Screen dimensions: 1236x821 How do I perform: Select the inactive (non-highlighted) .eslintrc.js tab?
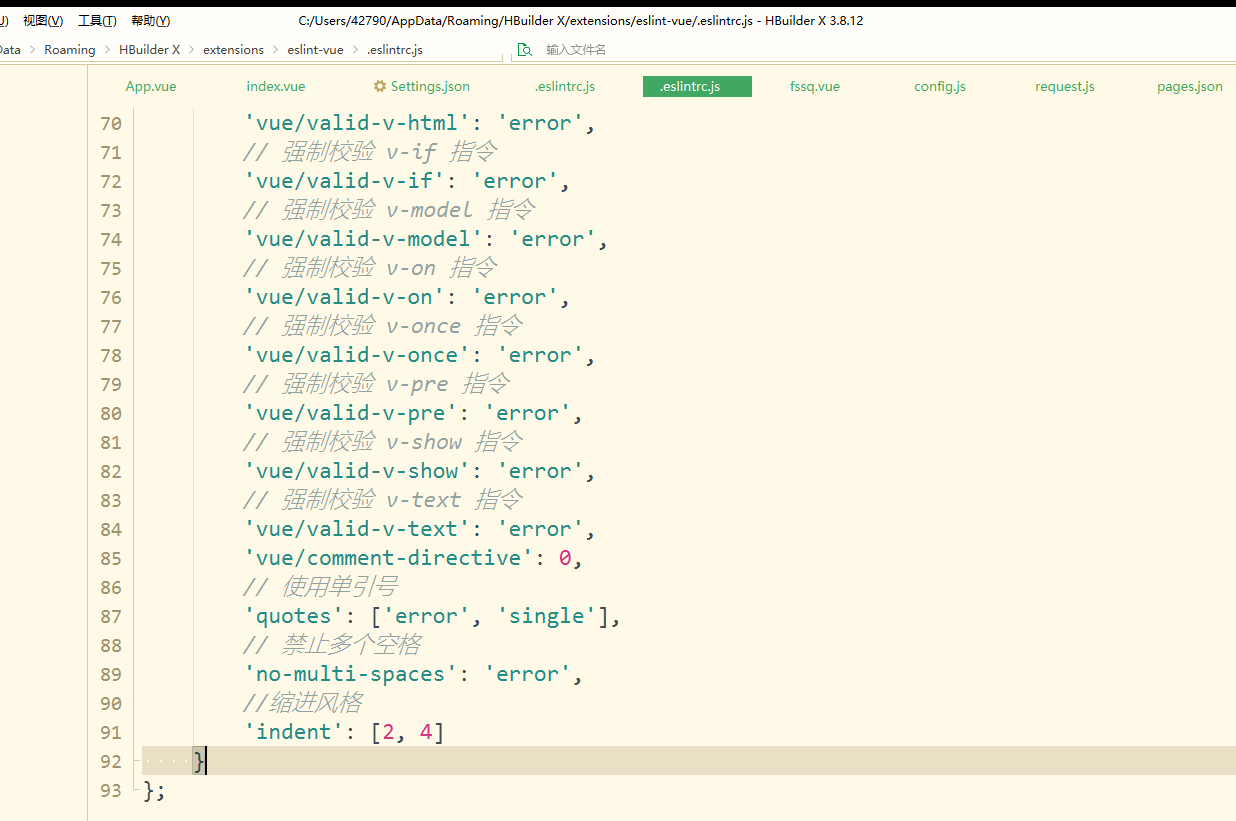pos(565,87)
